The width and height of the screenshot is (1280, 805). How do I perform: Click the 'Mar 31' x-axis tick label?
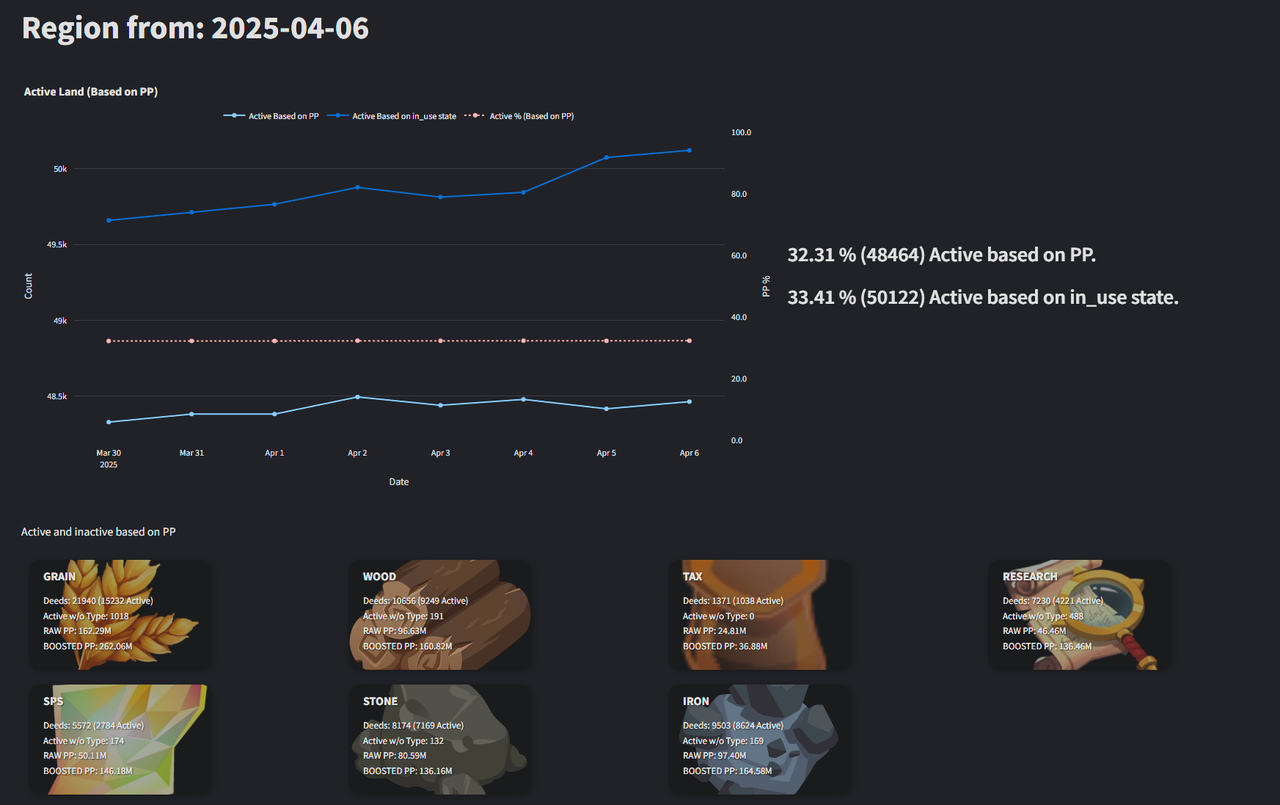[191, 453]
